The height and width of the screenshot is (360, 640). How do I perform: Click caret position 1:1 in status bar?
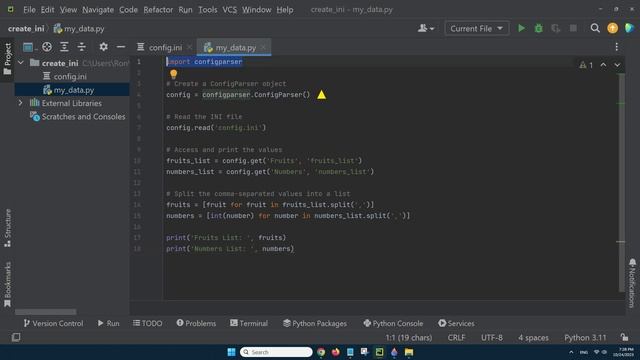coord(409,338)
